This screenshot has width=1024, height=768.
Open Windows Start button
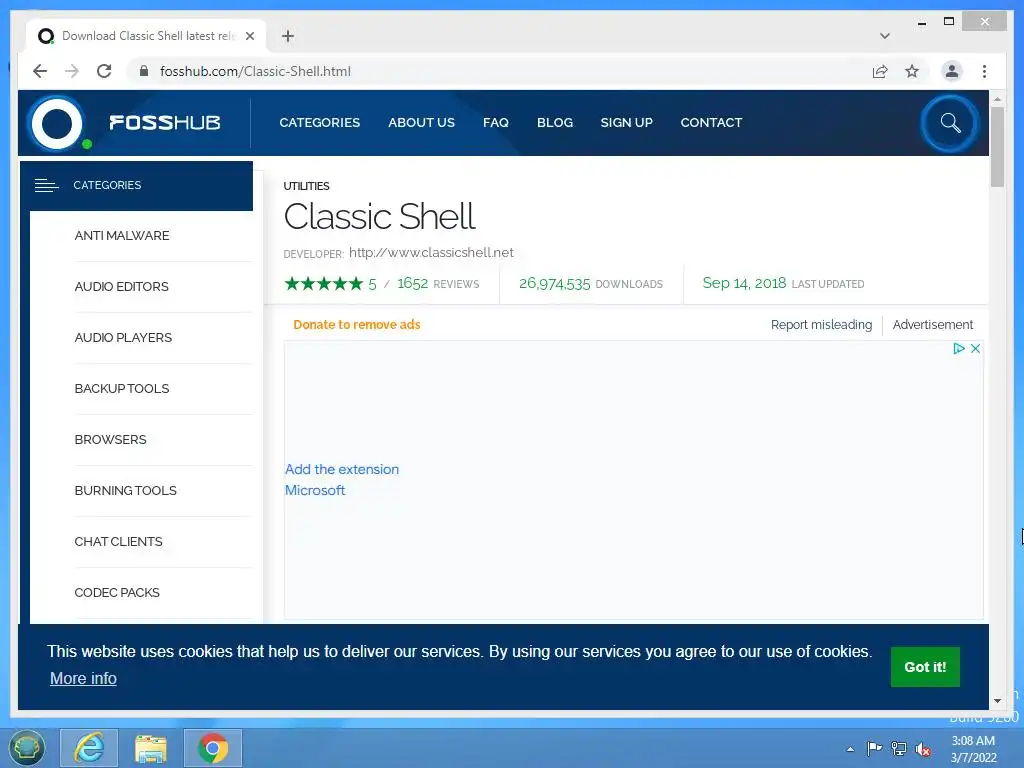(x=27, y=748)
